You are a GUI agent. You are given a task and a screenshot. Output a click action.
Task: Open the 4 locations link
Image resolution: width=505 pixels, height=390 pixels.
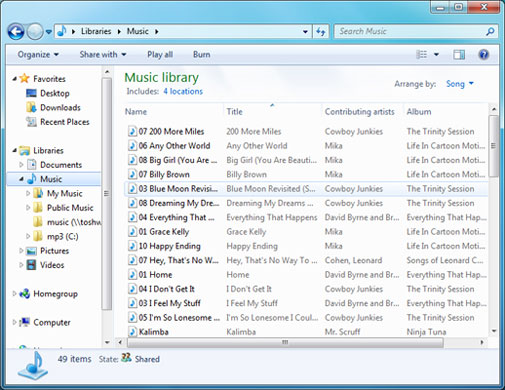(x=183, y=91)
